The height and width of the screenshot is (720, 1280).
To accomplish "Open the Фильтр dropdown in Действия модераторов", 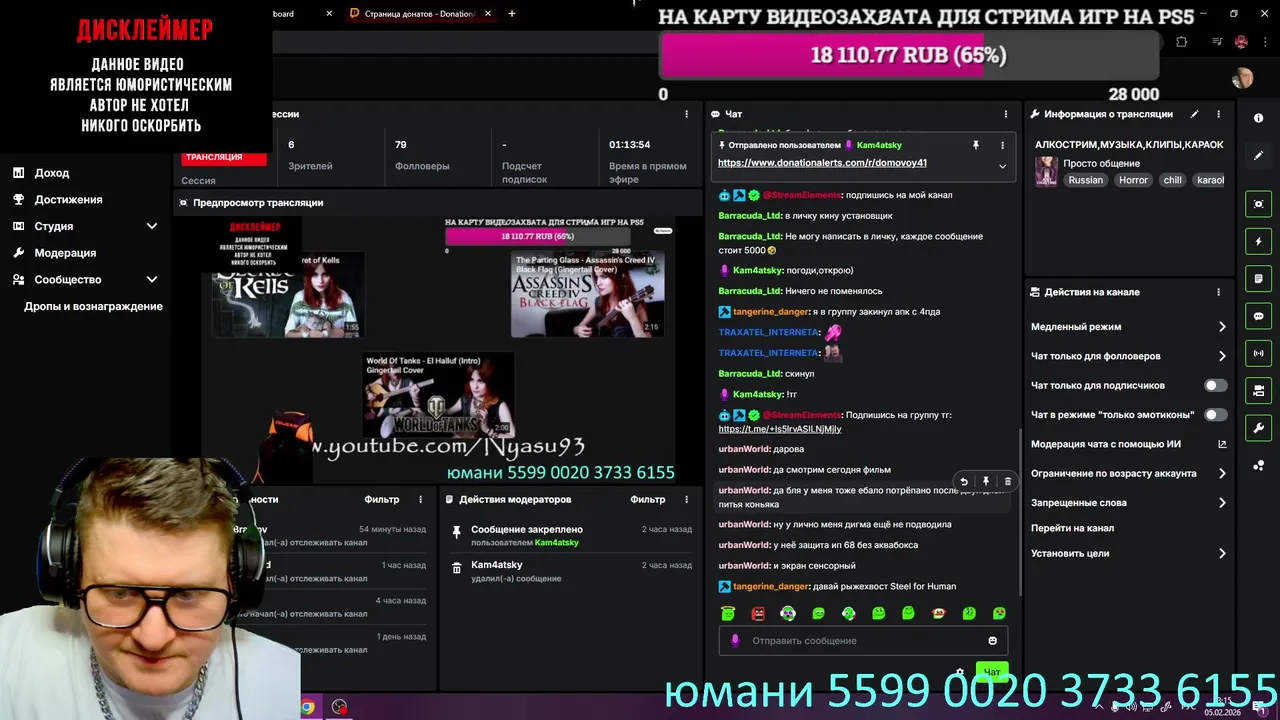I will [x=647, y=499].
